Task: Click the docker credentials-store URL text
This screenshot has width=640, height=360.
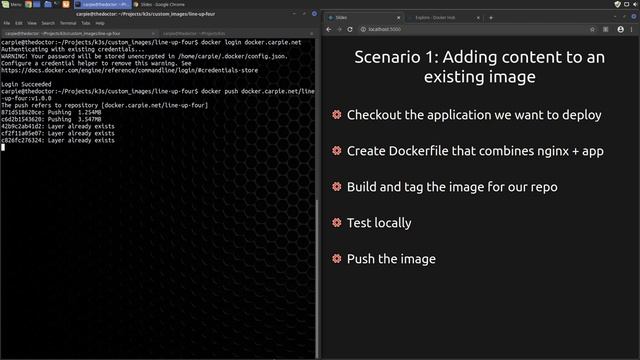Action: 129,70
